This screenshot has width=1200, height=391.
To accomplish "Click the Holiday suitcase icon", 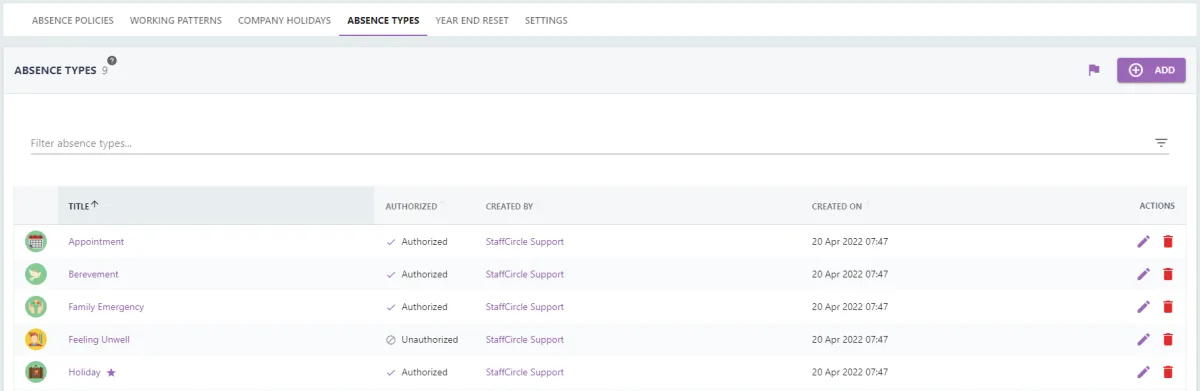I will coord(36,372).
